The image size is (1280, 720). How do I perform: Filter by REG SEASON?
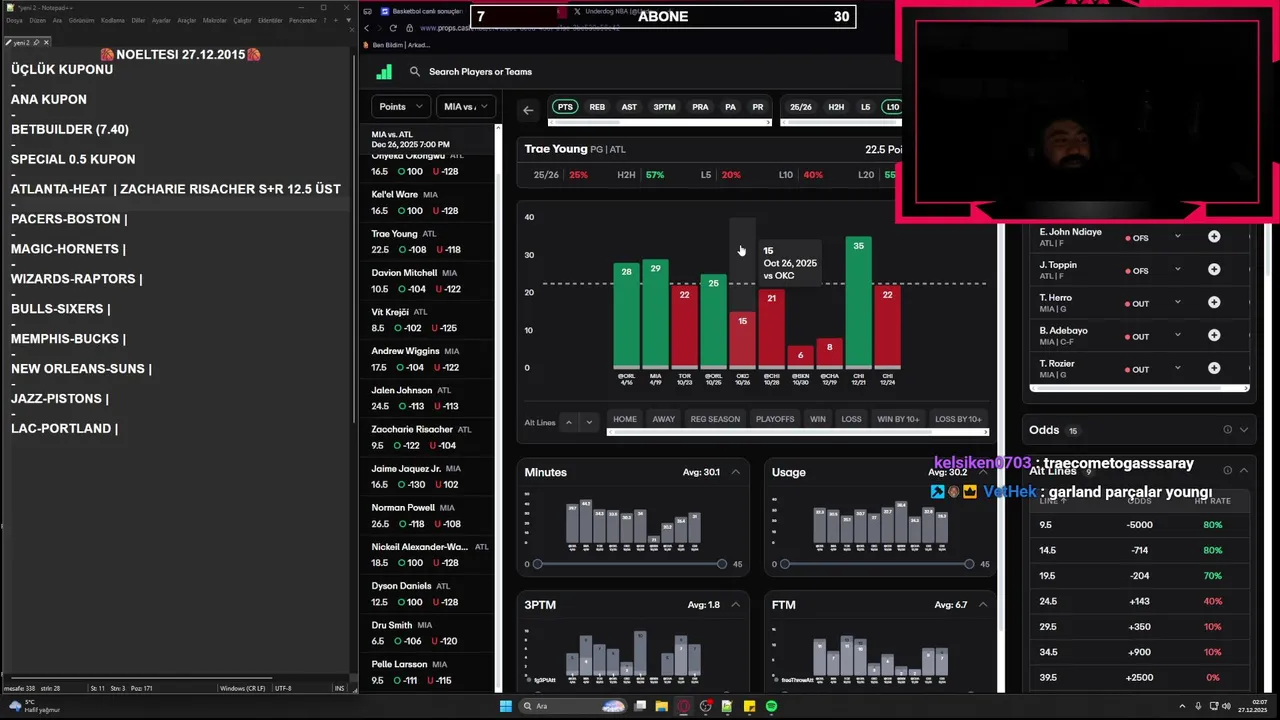pyautogui.click(x=715, y=419)
